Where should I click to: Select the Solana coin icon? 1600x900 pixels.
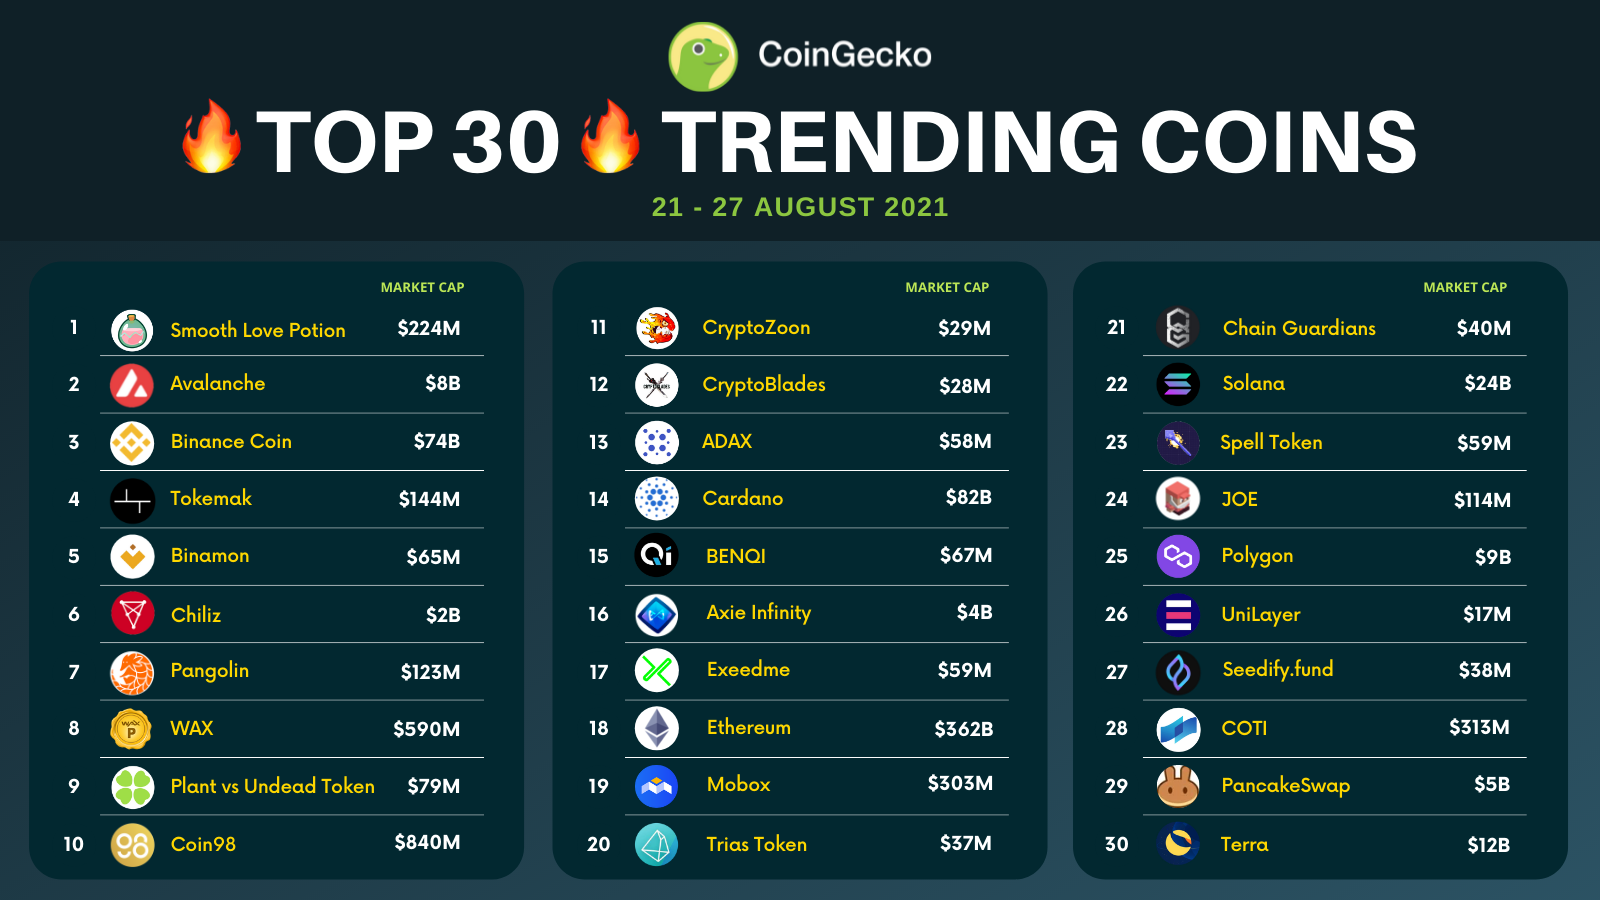[1178, 384]
